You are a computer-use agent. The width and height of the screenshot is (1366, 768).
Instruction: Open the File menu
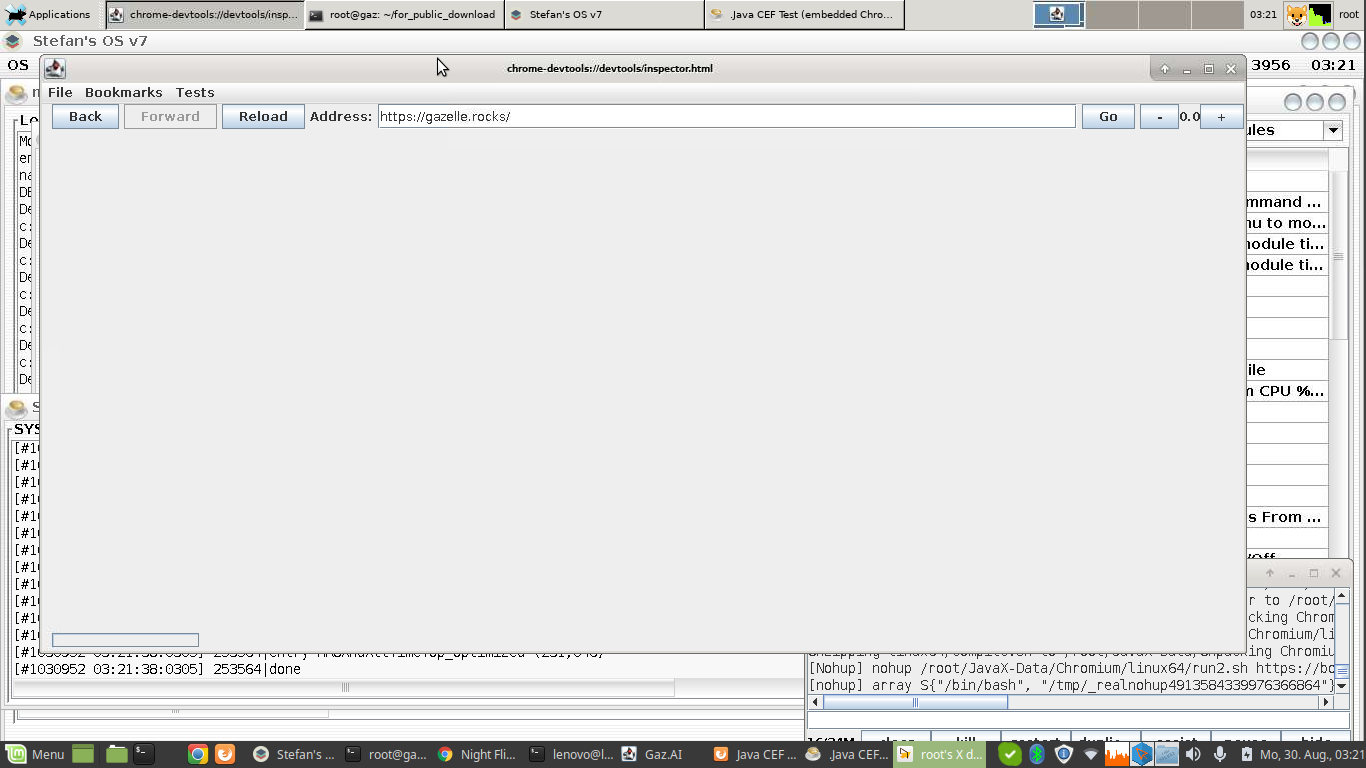60,92
